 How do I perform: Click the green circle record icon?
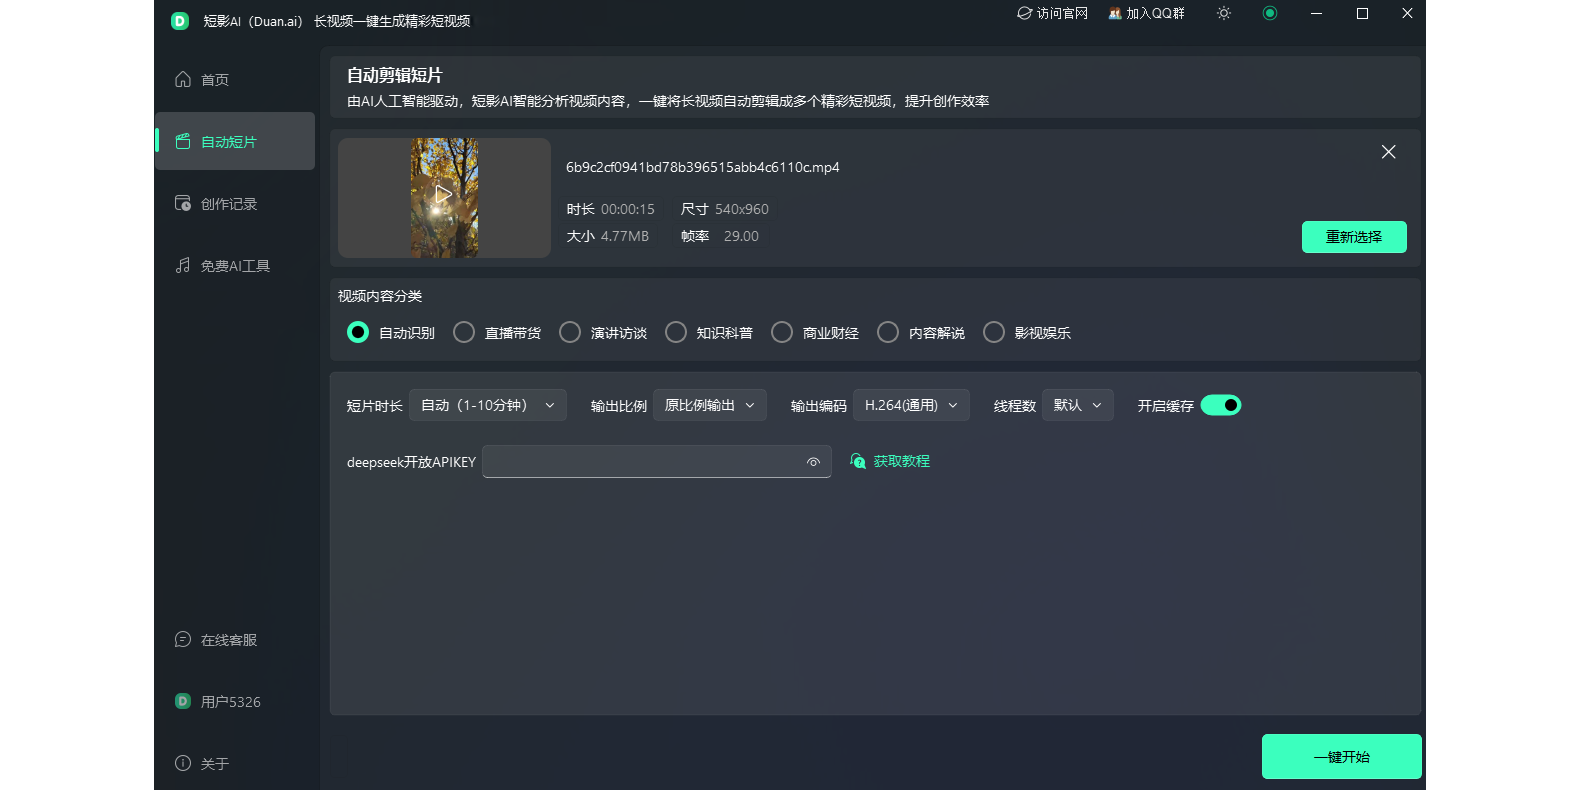[x=1270, y=14]
